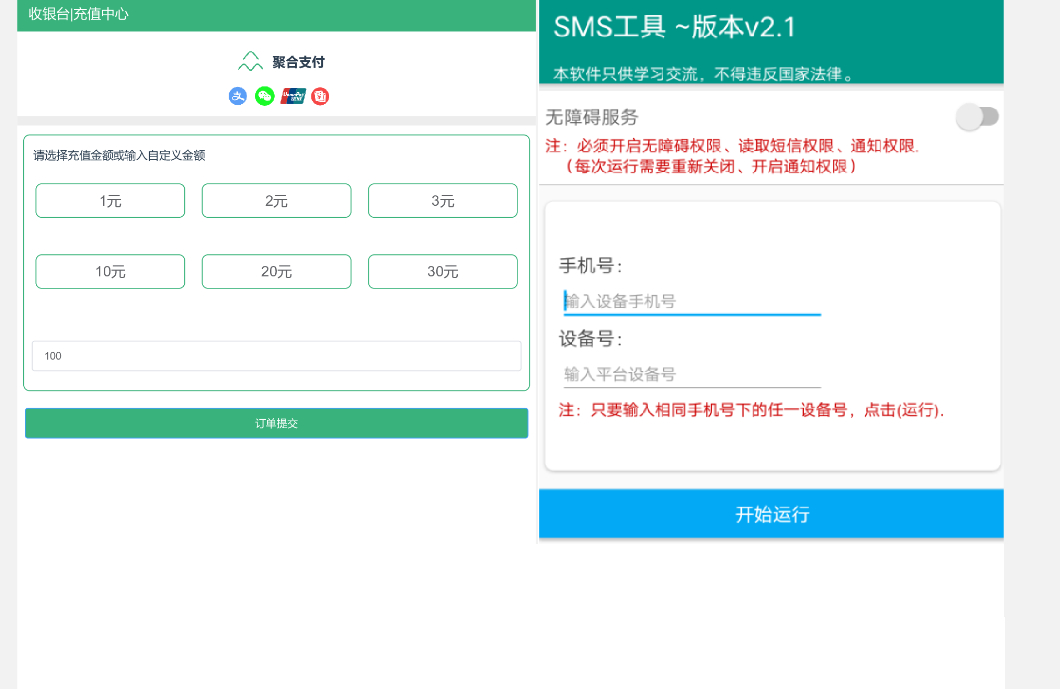
Task: Select the green WeChat Pay icon
Action: coord(264,96)
